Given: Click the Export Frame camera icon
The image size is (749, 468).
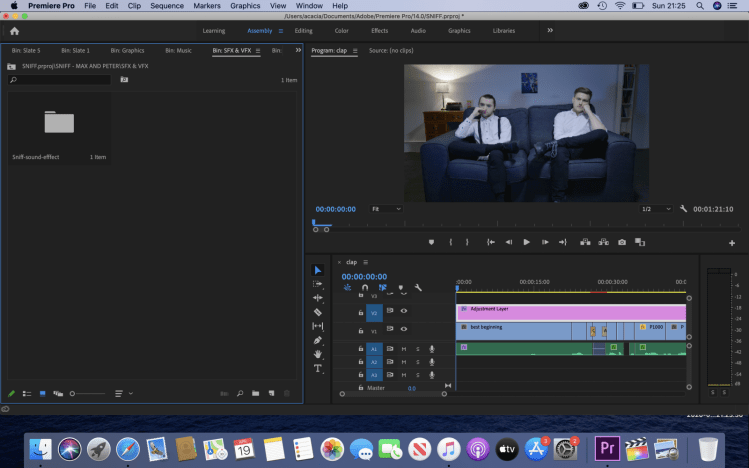Looking at the screenshot, I should coord(622,242).
